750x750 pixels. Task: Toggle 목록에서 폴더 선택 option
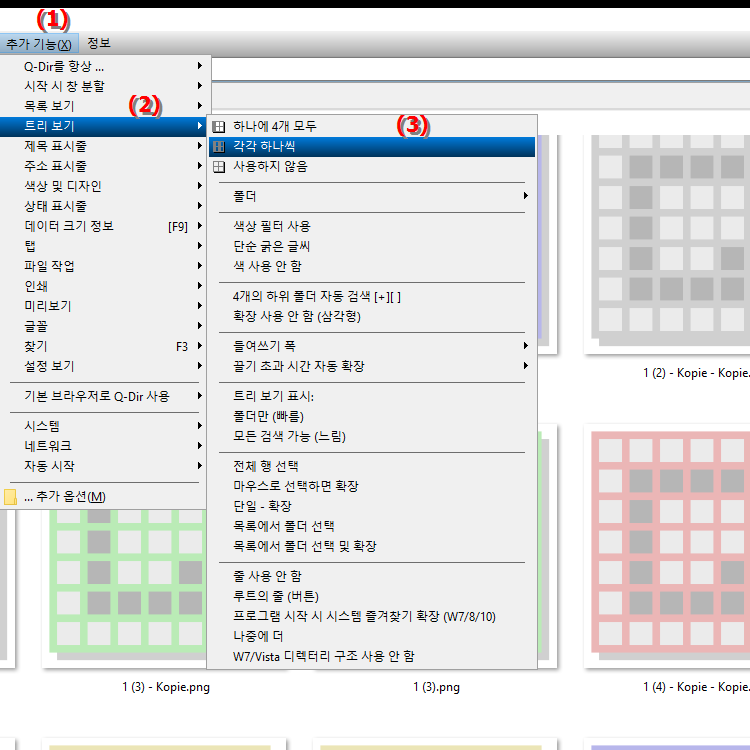pyautogui.click(x=372, y=526)
